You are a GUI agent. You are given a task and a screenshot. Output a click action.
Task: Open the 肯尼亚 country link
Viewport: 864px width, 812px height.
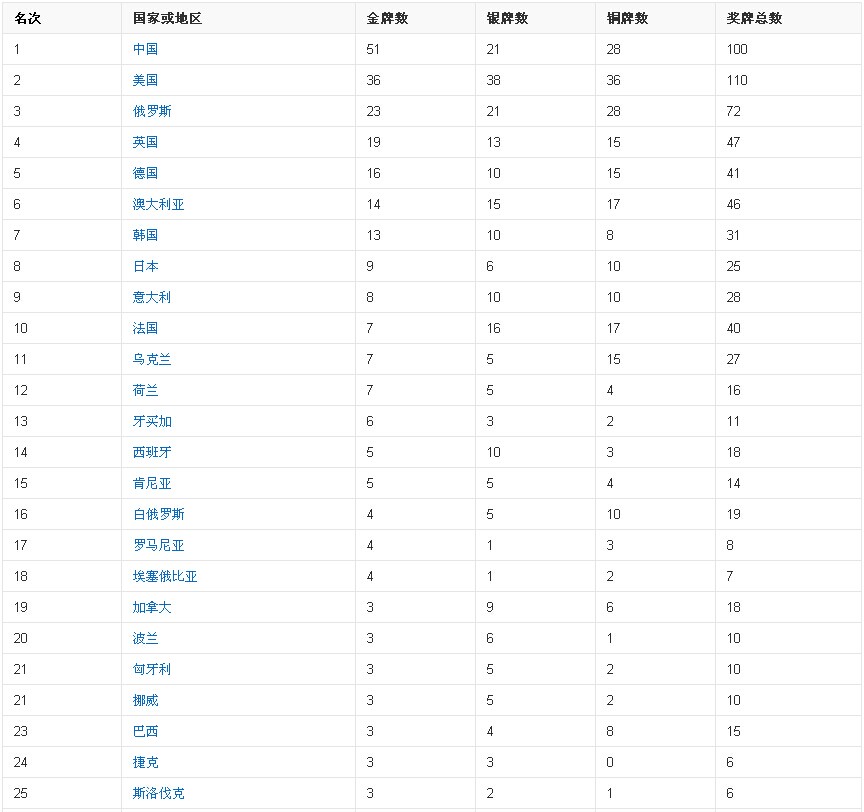[x=152, y=483]
